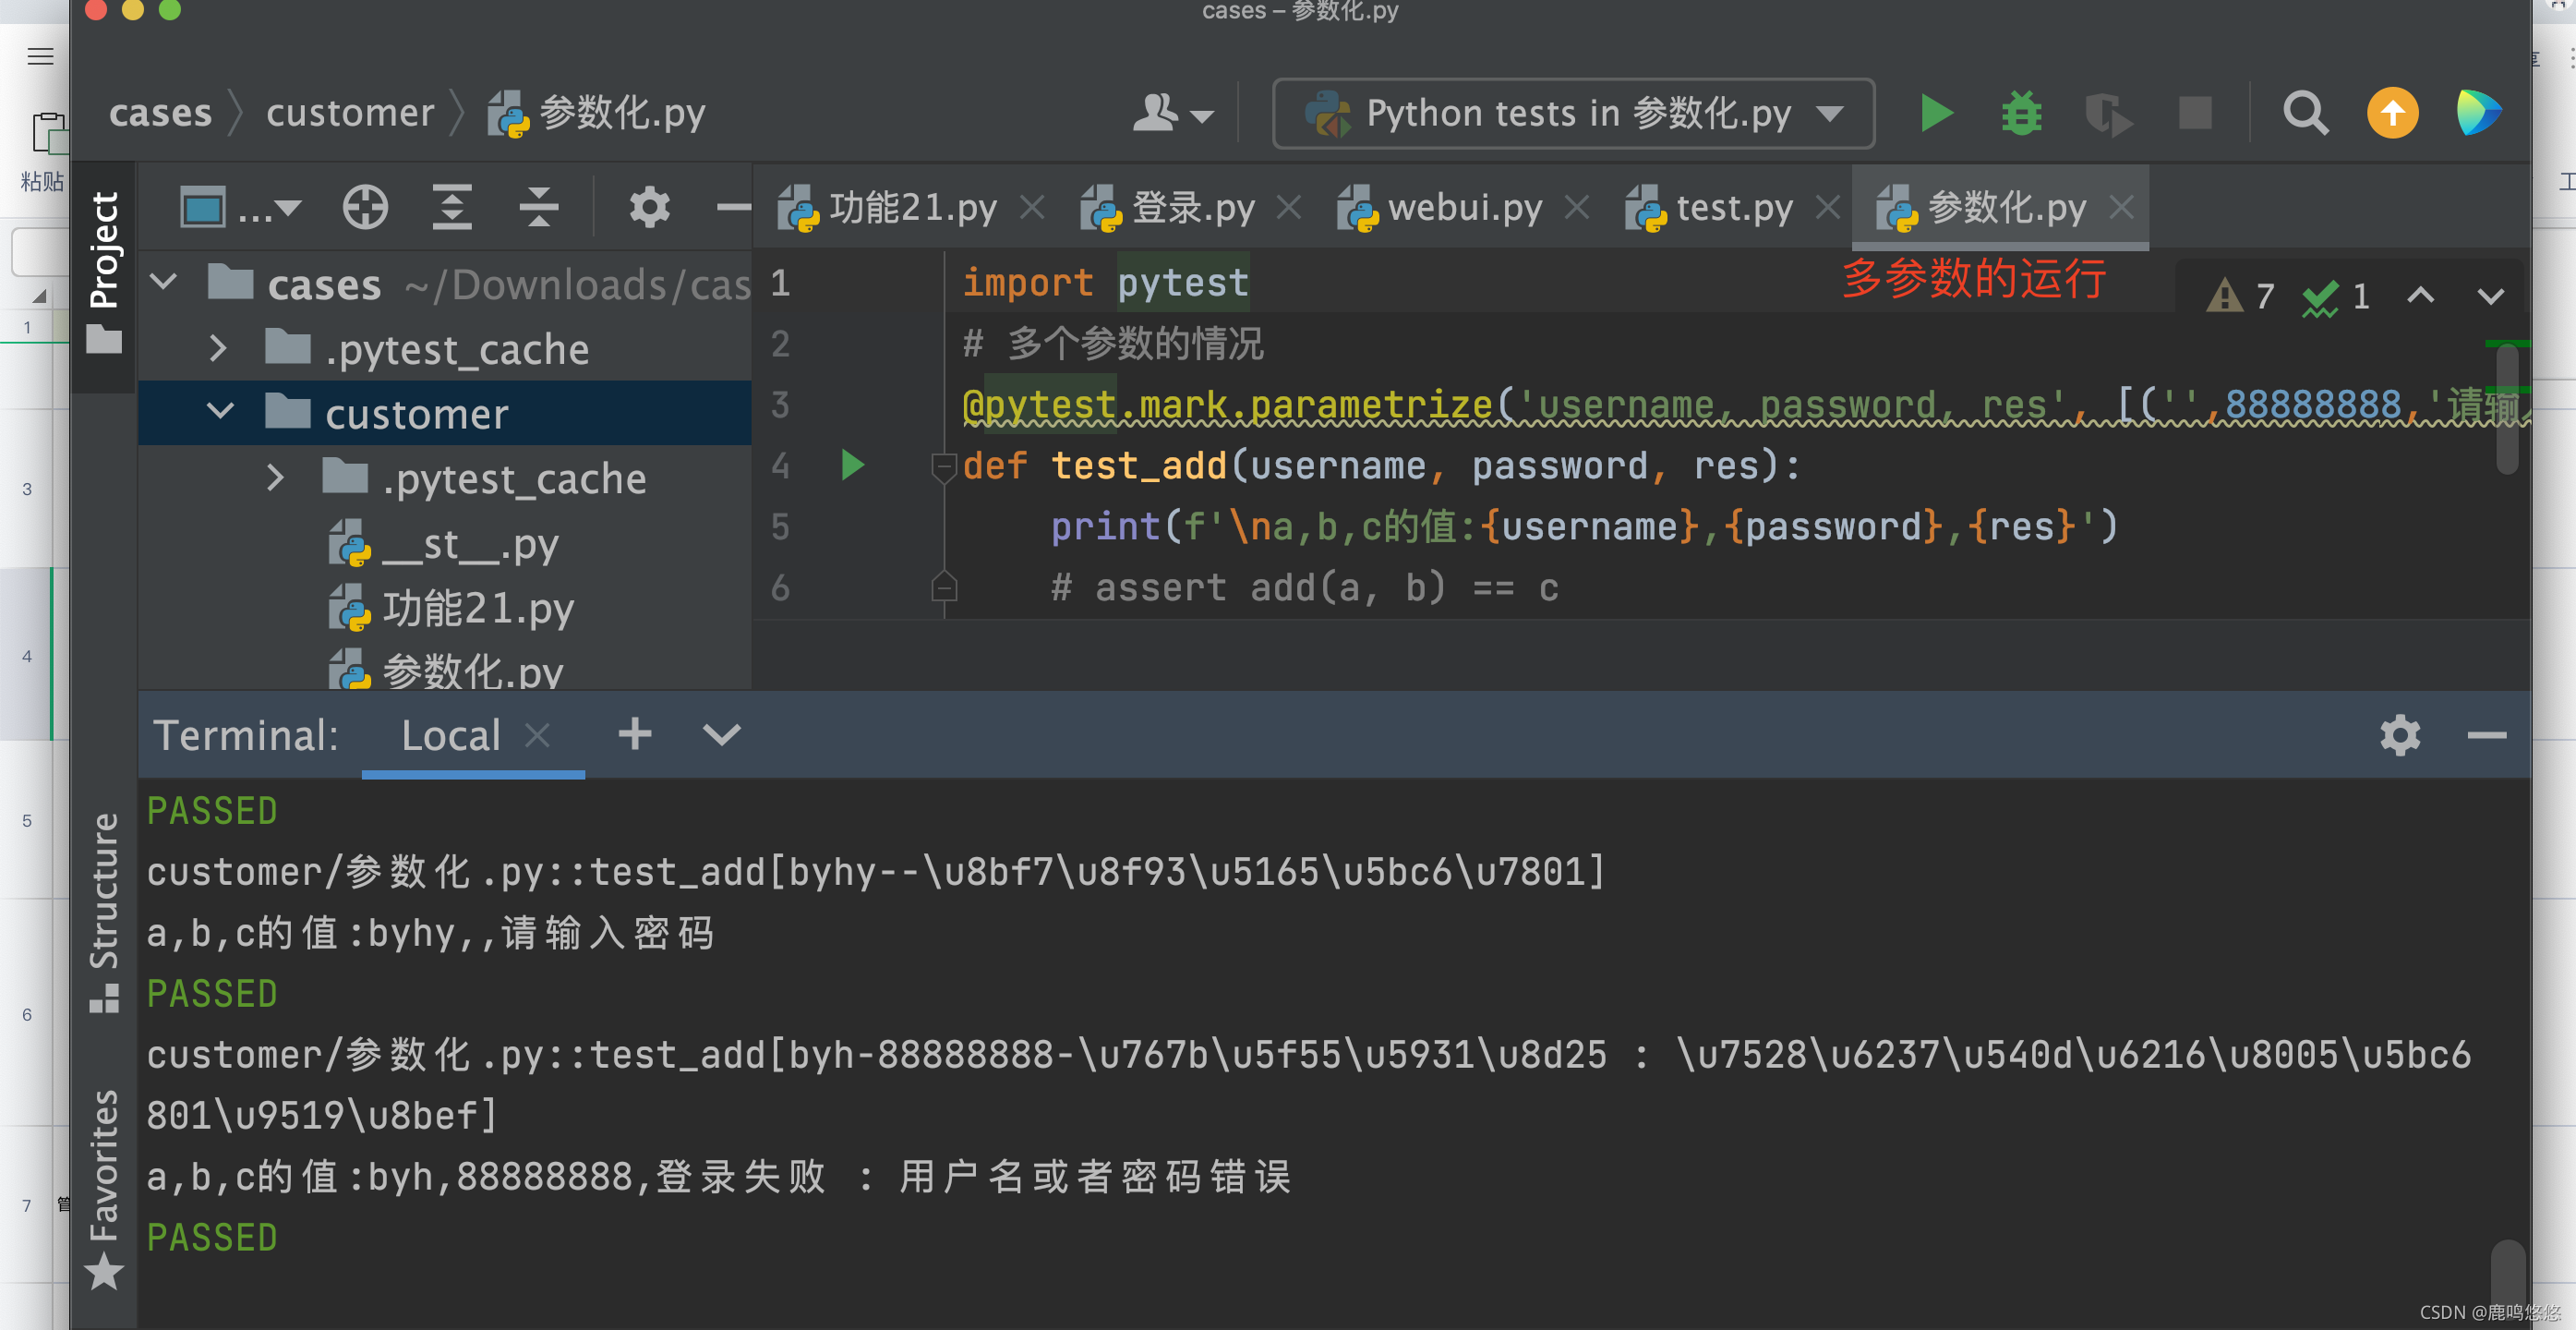Click the typo check count indicator
2576x1330 pixels.
[2336, 296]
